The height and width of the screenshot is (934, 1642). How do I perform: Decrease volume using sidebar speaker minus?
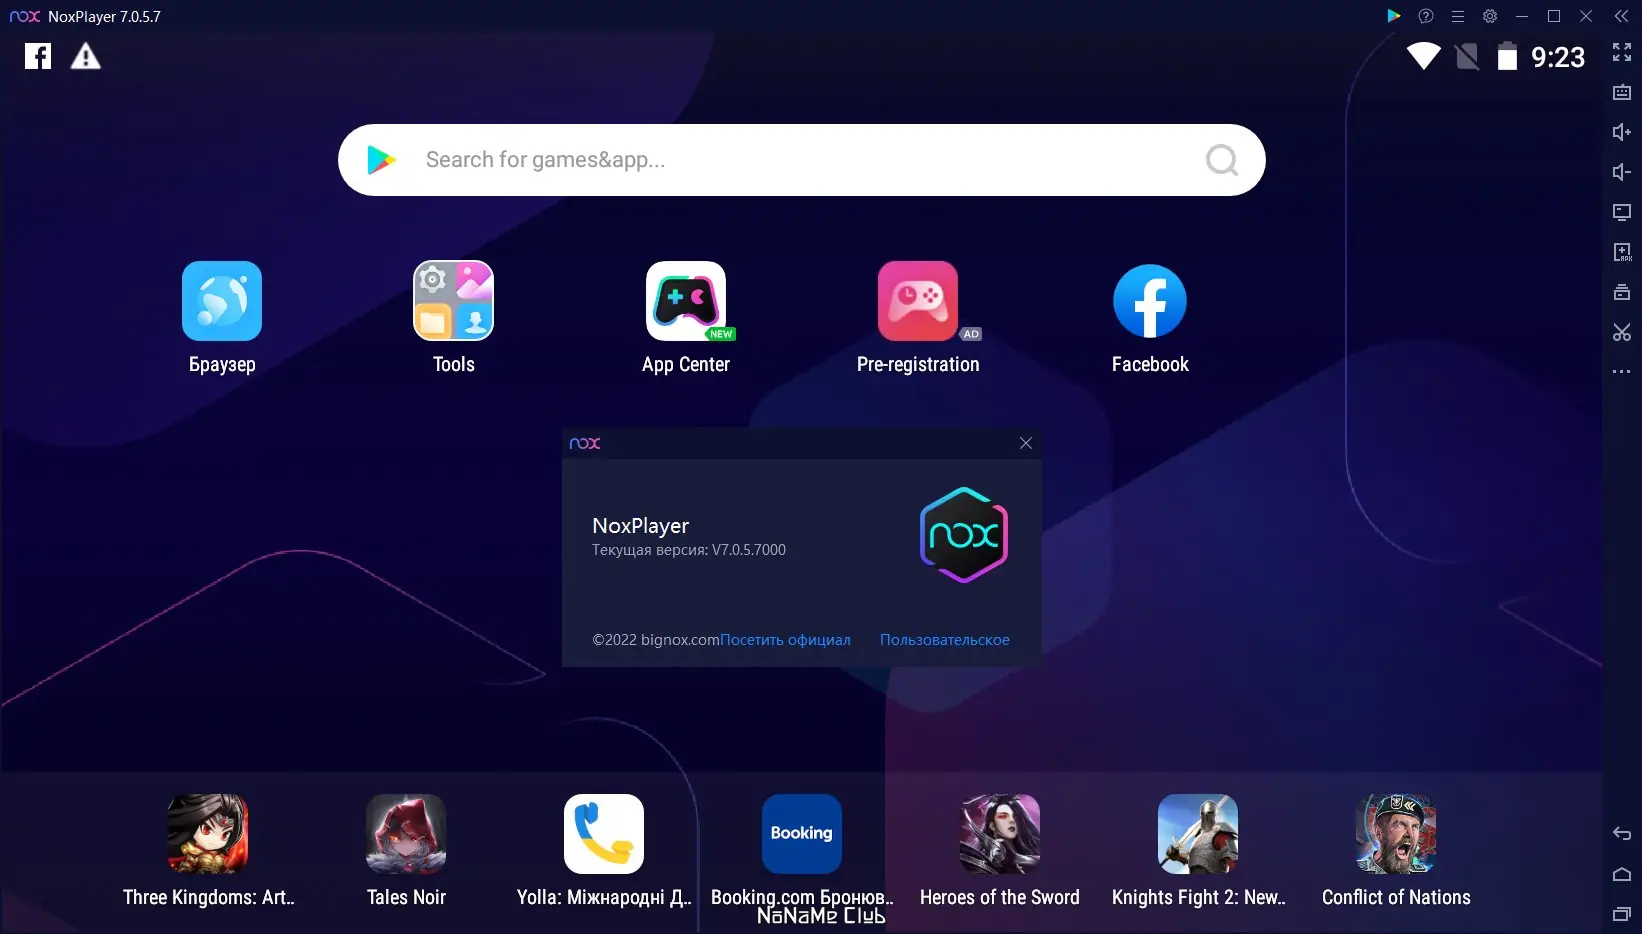click(x=1622, y=172)
